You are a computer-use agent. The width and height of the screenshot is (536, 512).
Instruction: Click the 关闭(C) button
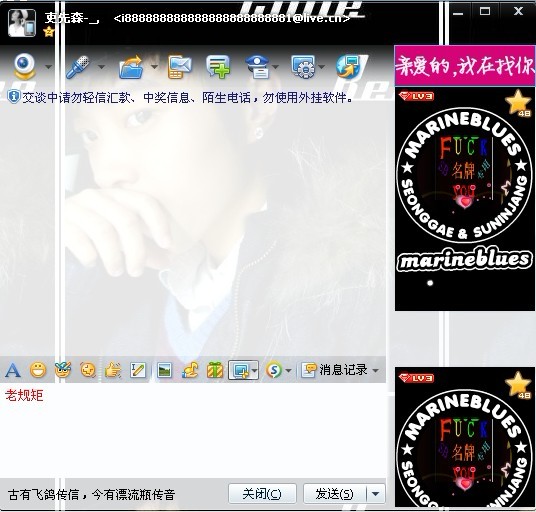pos(262,494)
